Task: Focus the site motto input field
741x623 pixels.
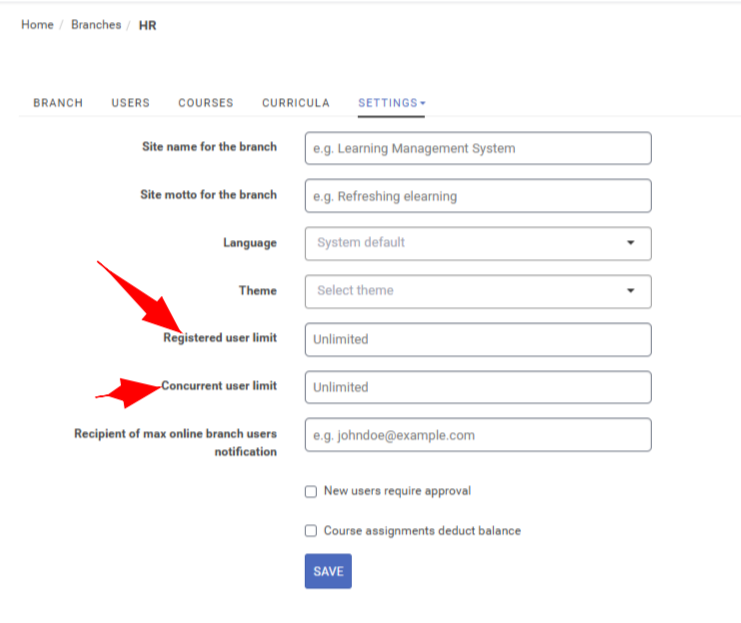Action: (478, 196)
